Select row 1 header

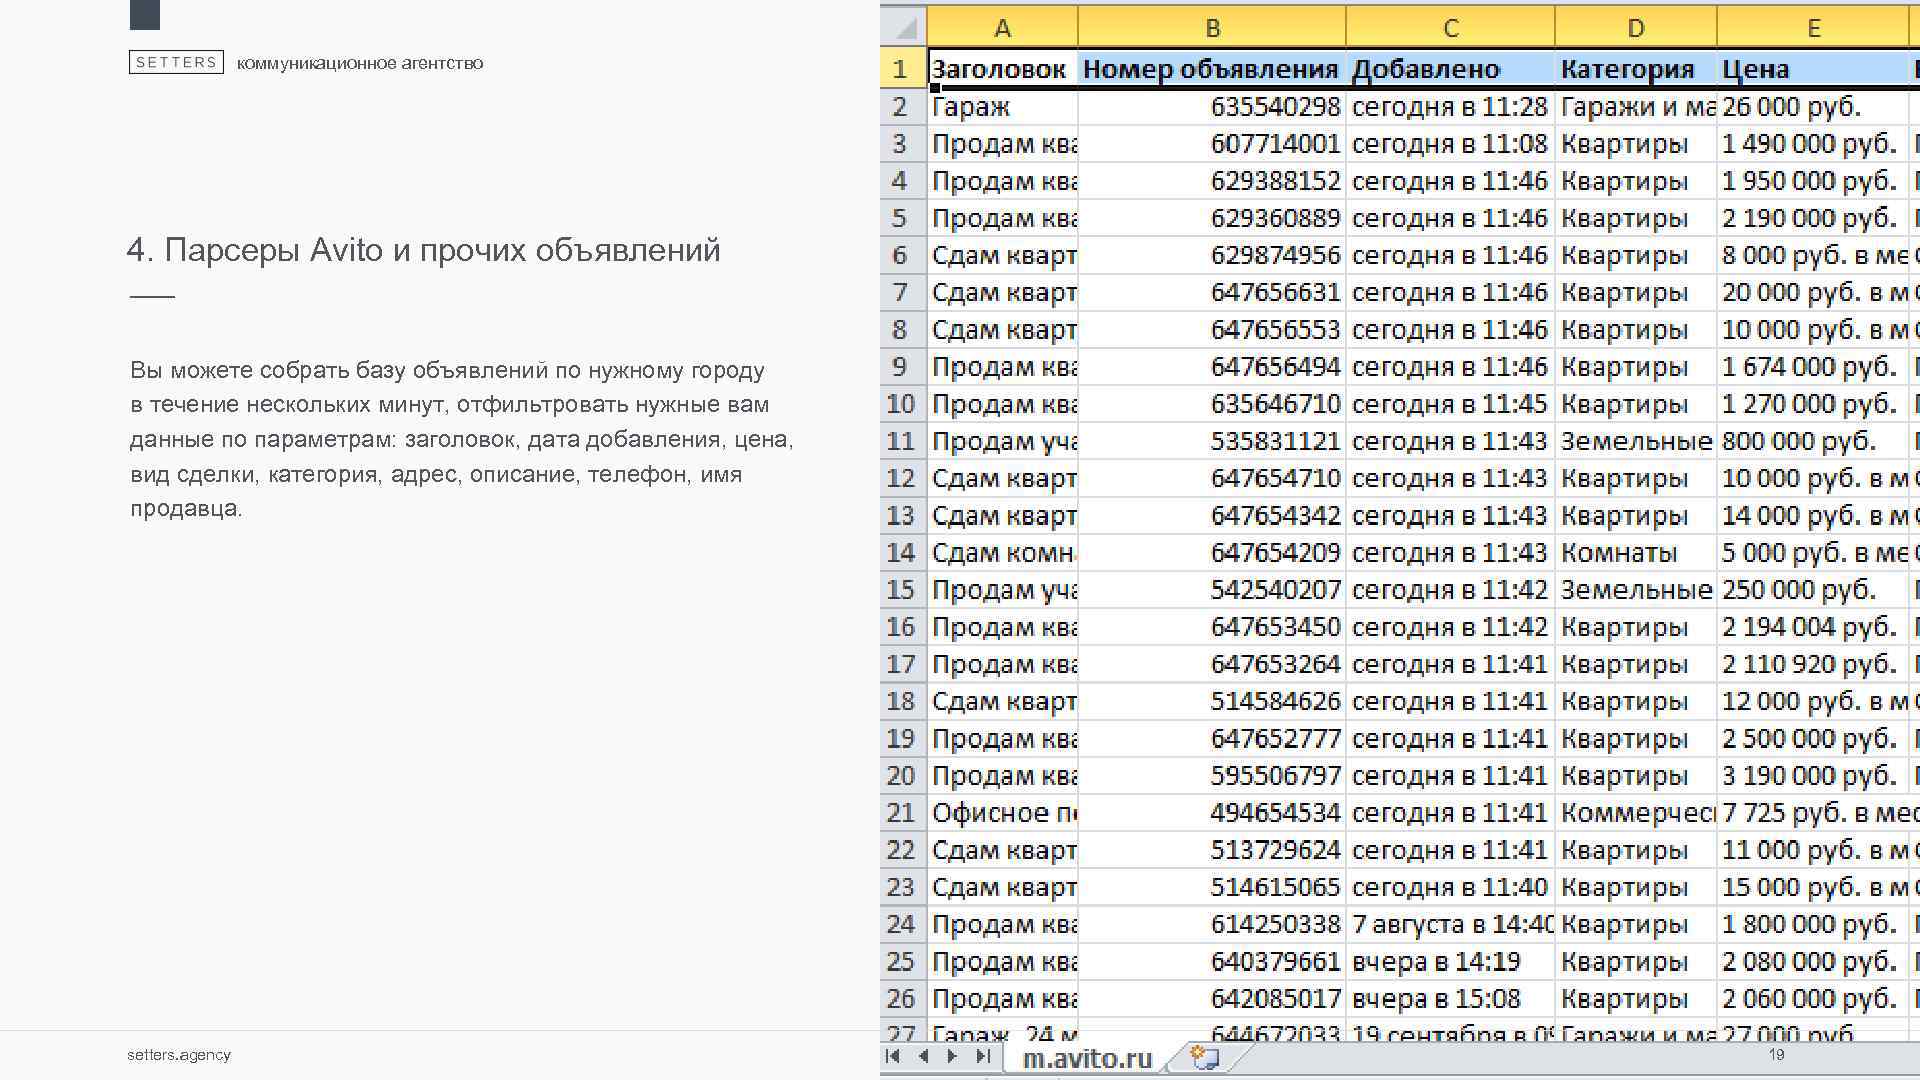(901, 69)
